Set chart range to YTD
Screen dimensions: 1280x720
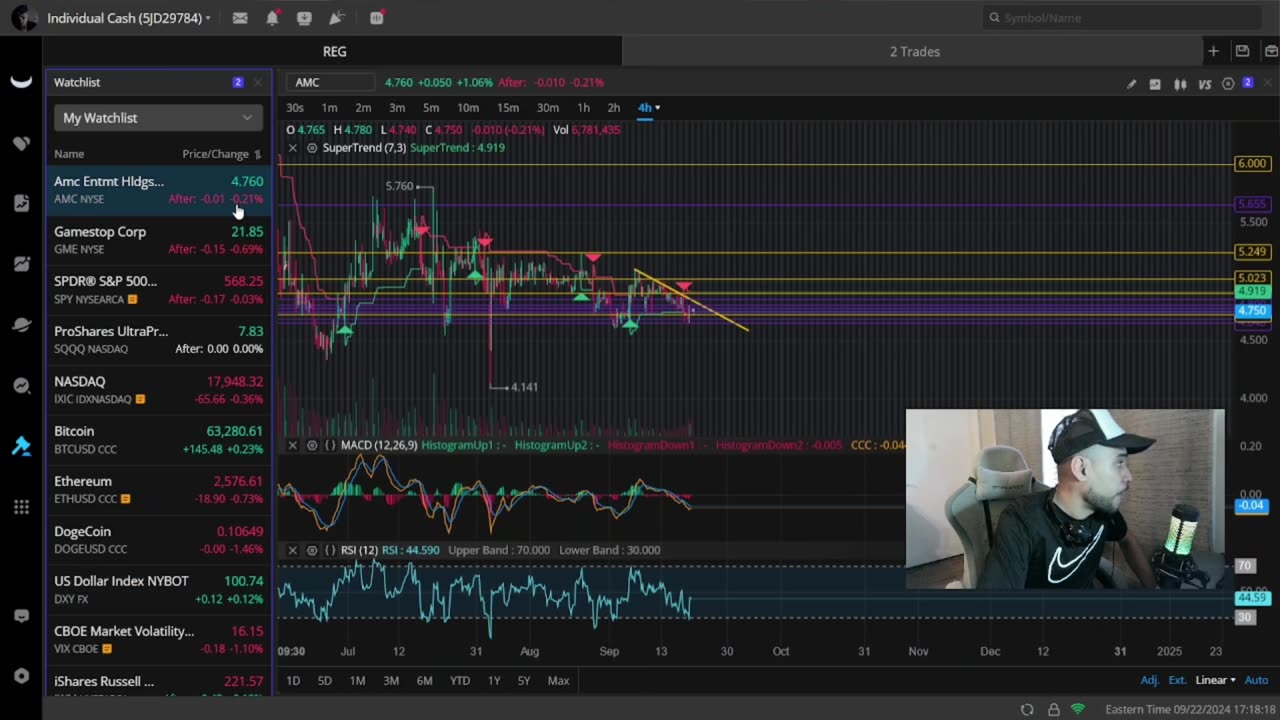coord(459,681)
